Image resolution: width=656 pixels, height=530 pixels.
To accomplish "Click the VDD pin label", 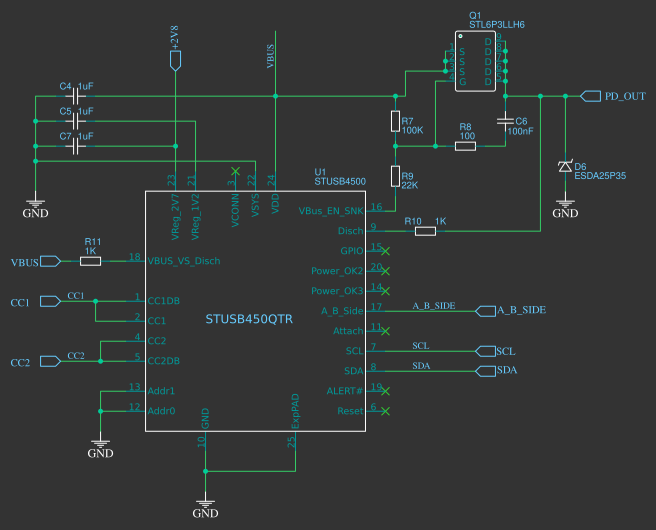I will point(275,204).
